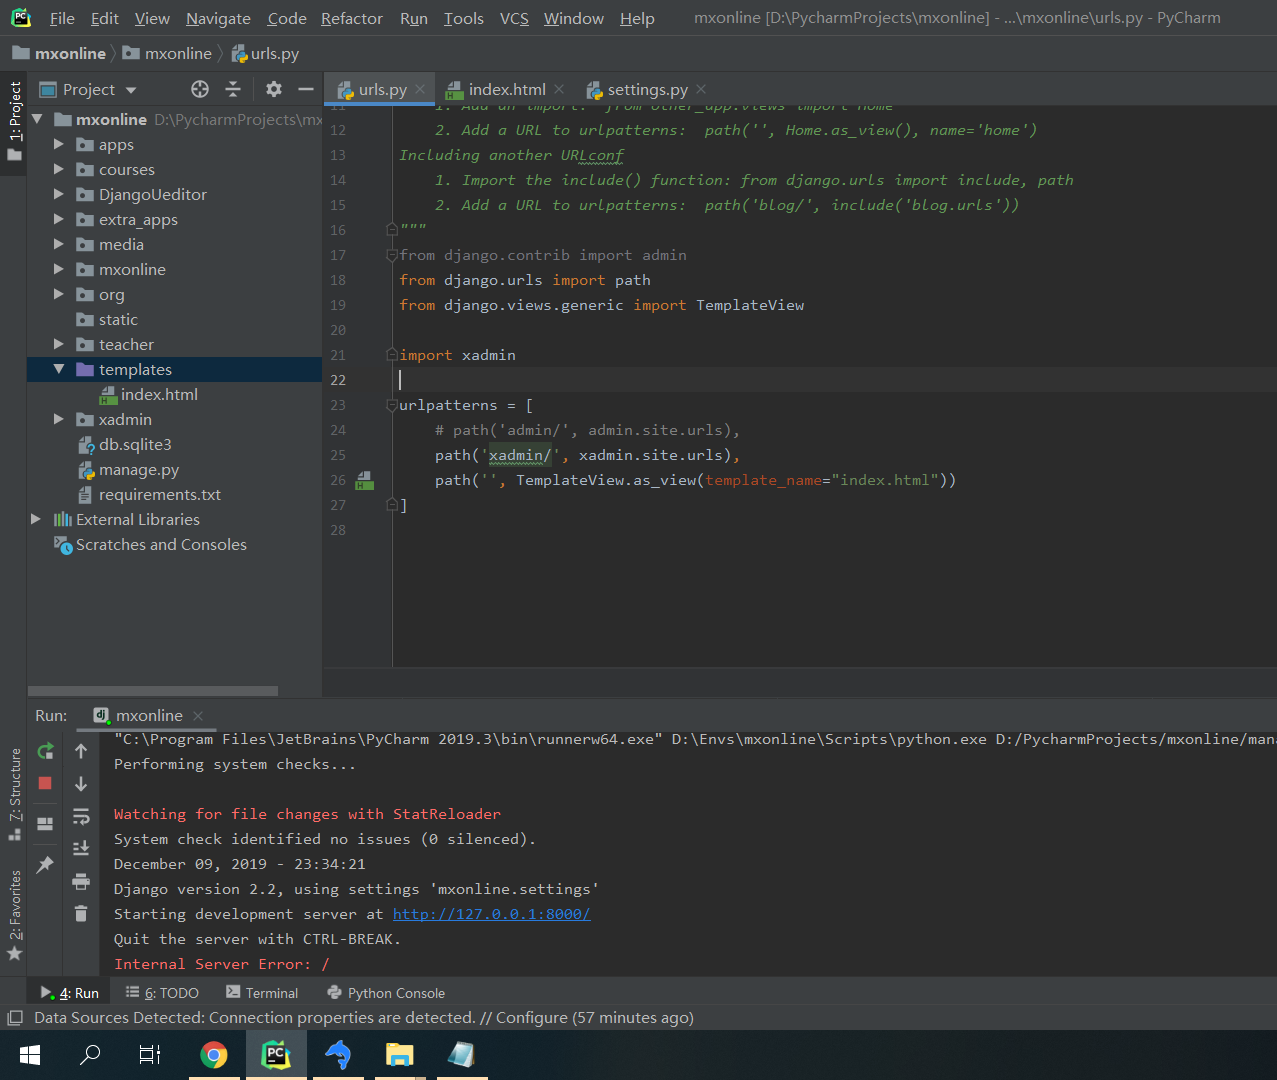Open Chrome from the Windows taskbar
The width and height of the screenshot is (1277, 1080).
(213, 1055)
